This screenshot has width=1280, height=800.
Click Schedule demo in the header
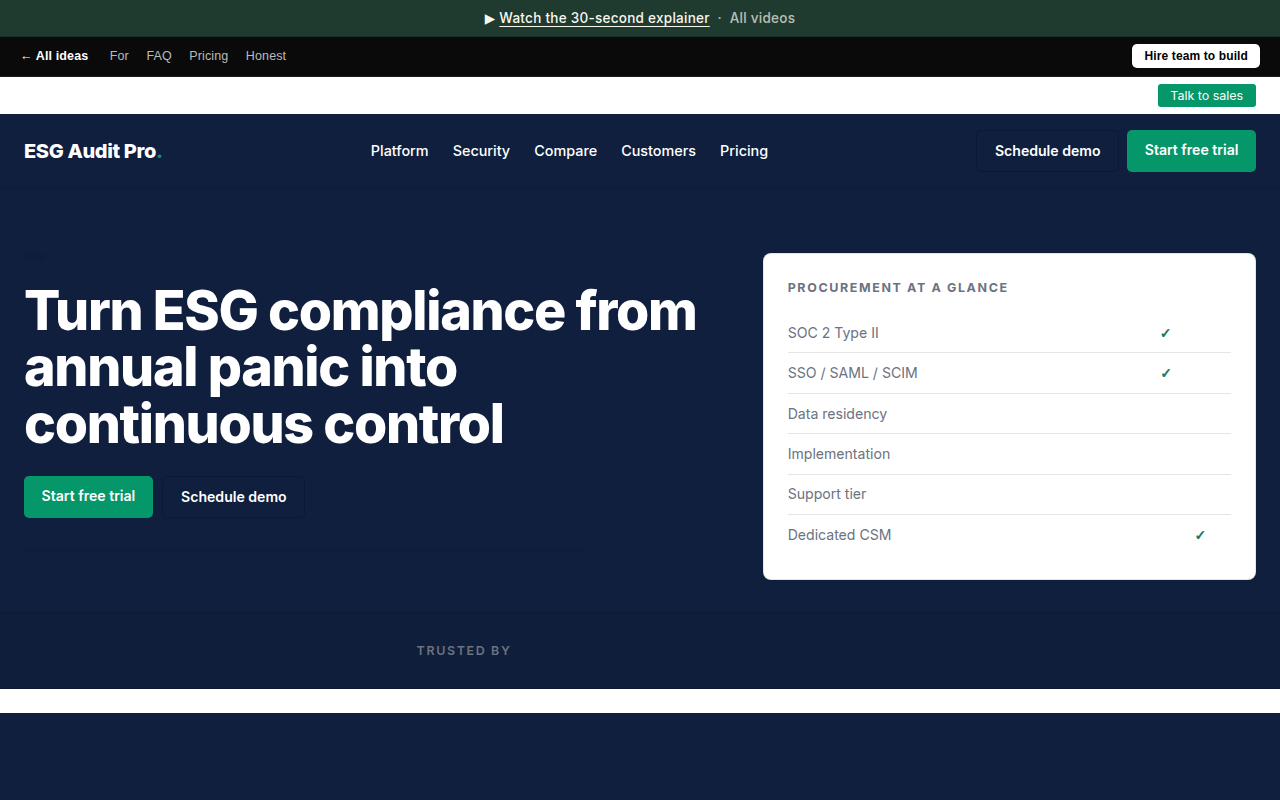pyautogui.click(x=1047, y=151)
